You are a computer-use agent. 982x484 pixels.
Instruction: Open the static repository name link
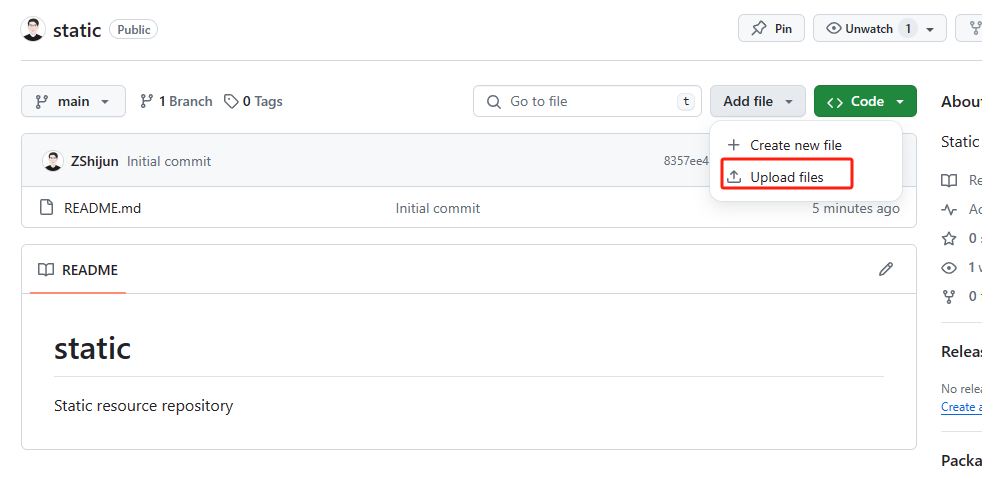(x=77, y=30)
